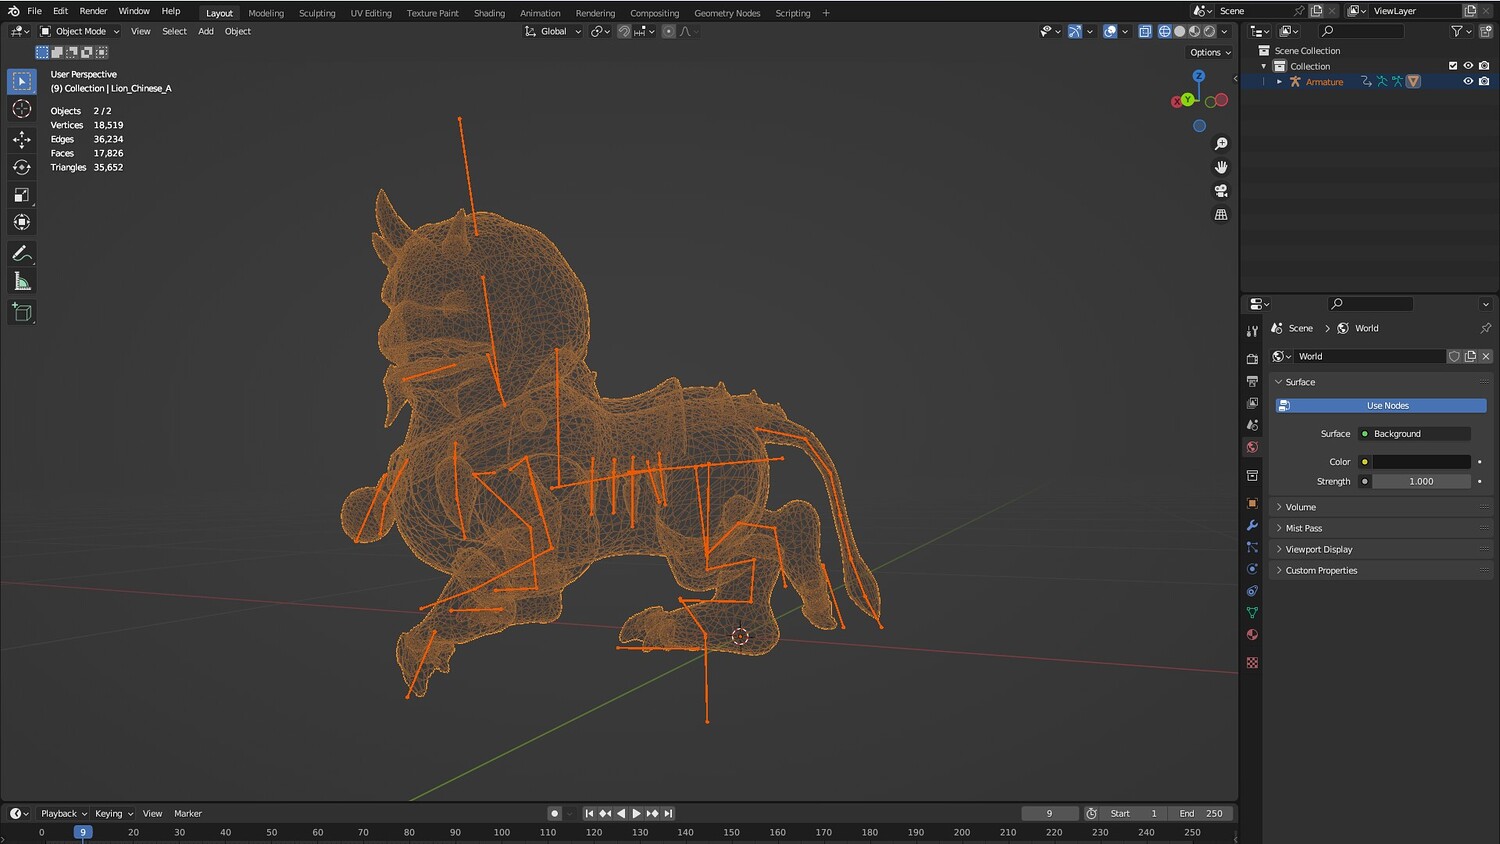Open the Physics properties tab
The width and height of the screenshot is (1500, 844).
pos(1252,569)
